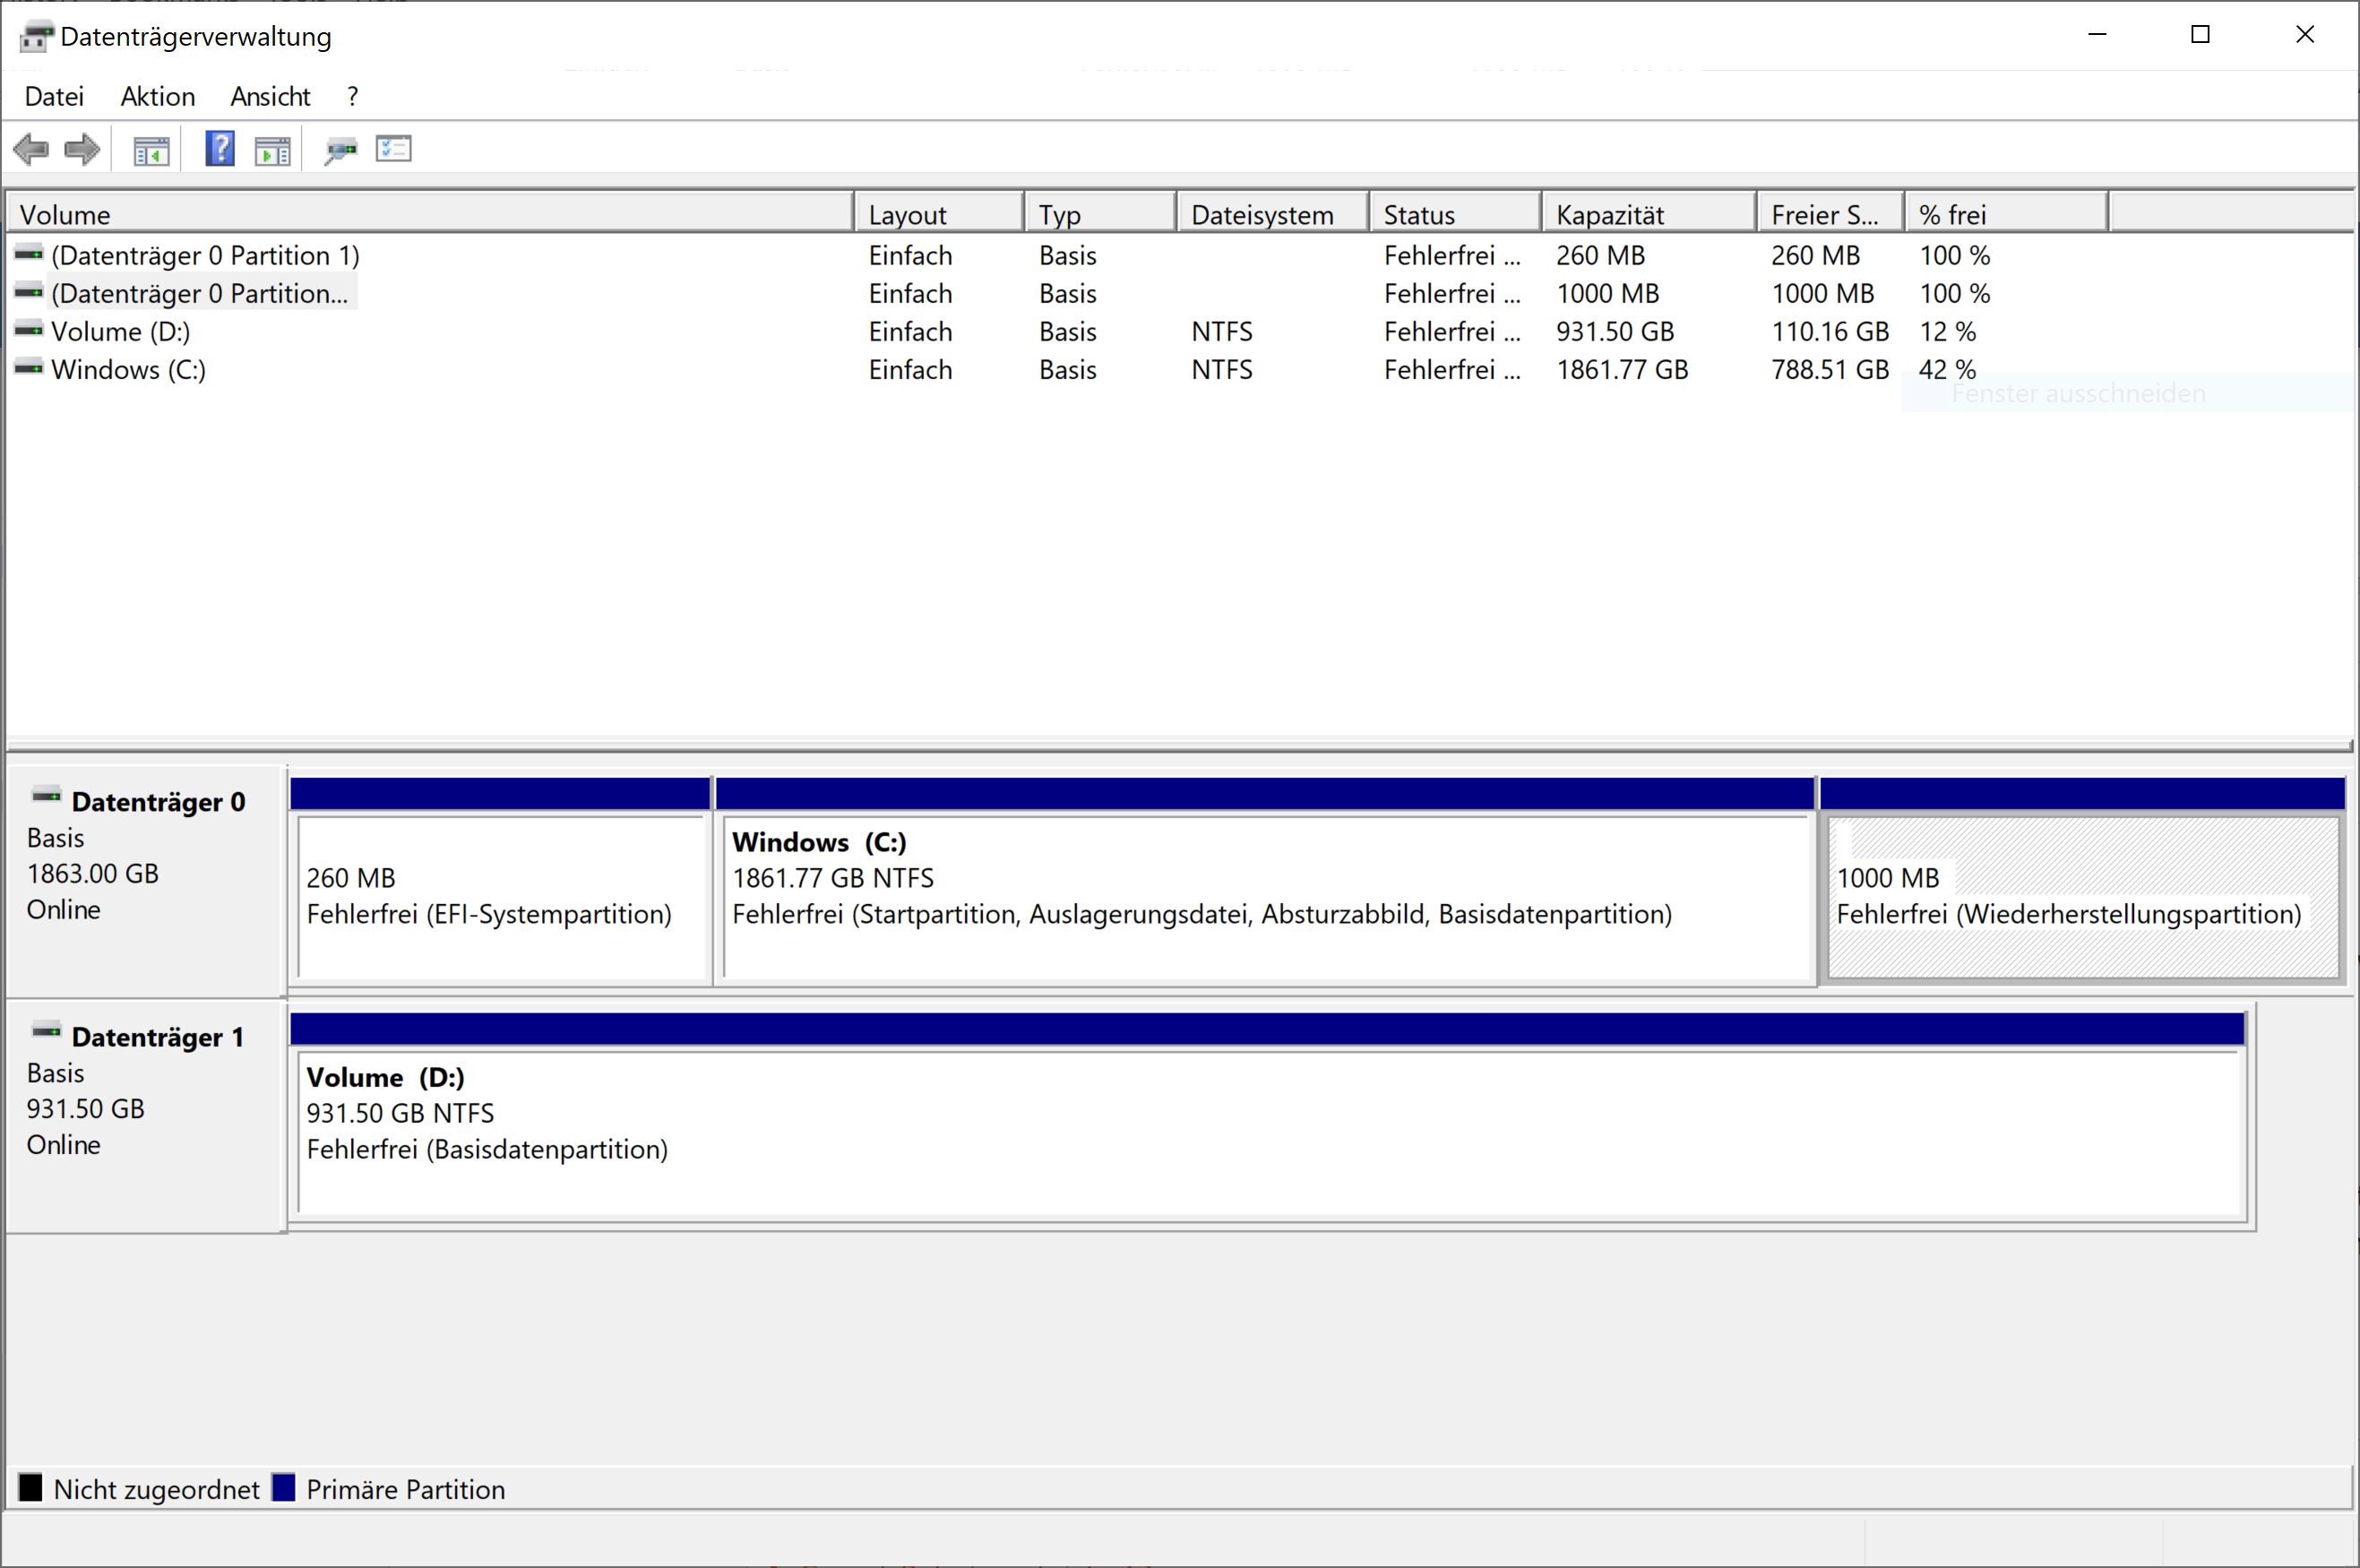The width and height of the screenshot is (2360, 1568).
Task: Click the drive icon of Windows (C:) row
Action: coord(29,368)
